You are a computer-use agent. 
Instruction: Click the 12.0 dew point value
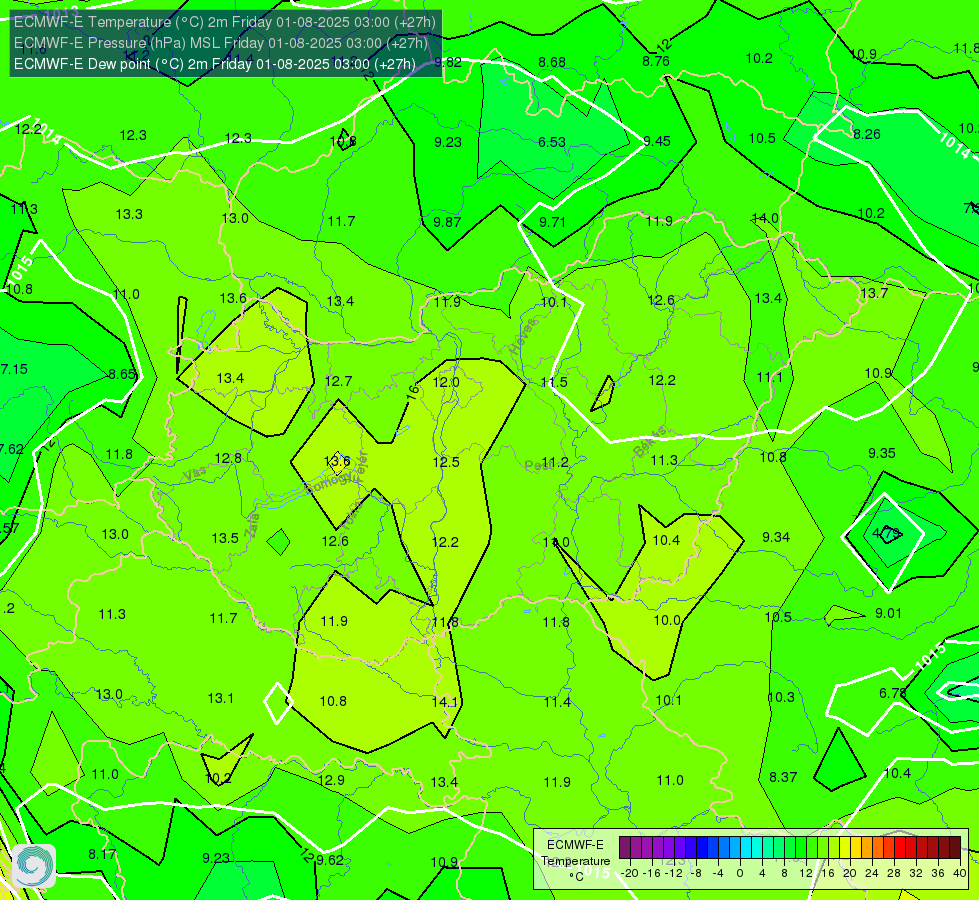coord(446,382)
